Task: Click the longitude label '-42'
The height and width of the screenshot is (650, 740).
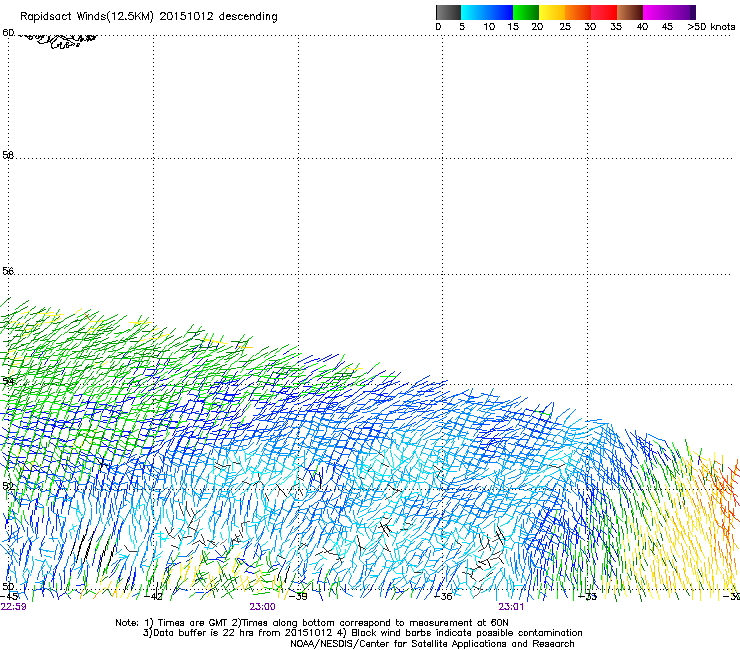Action: tap(154, 597)
